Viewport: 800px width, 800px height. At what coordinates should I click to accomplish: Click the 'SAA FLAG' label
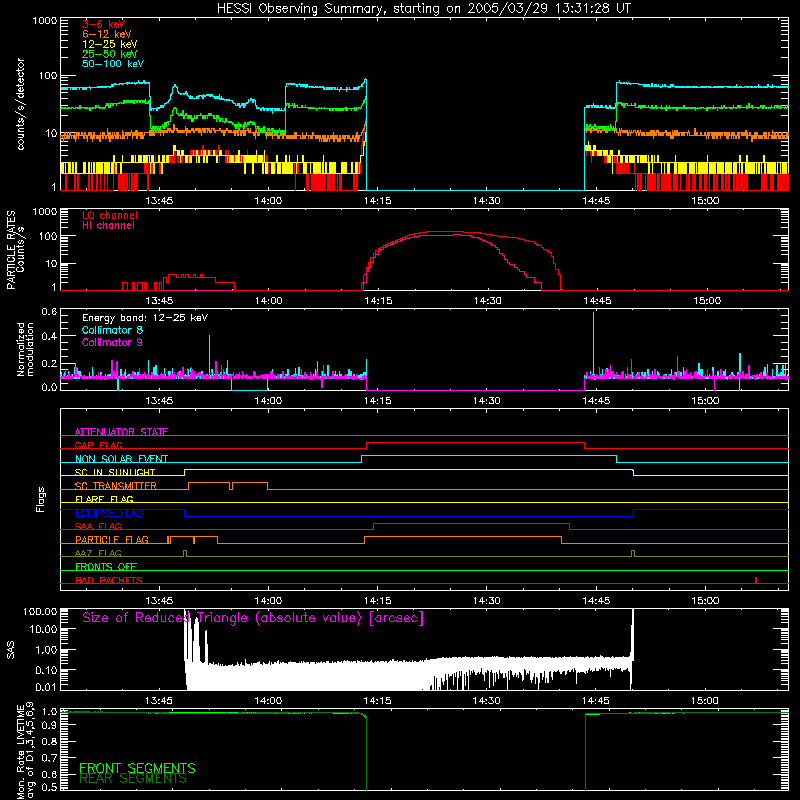tap(98, 526)
